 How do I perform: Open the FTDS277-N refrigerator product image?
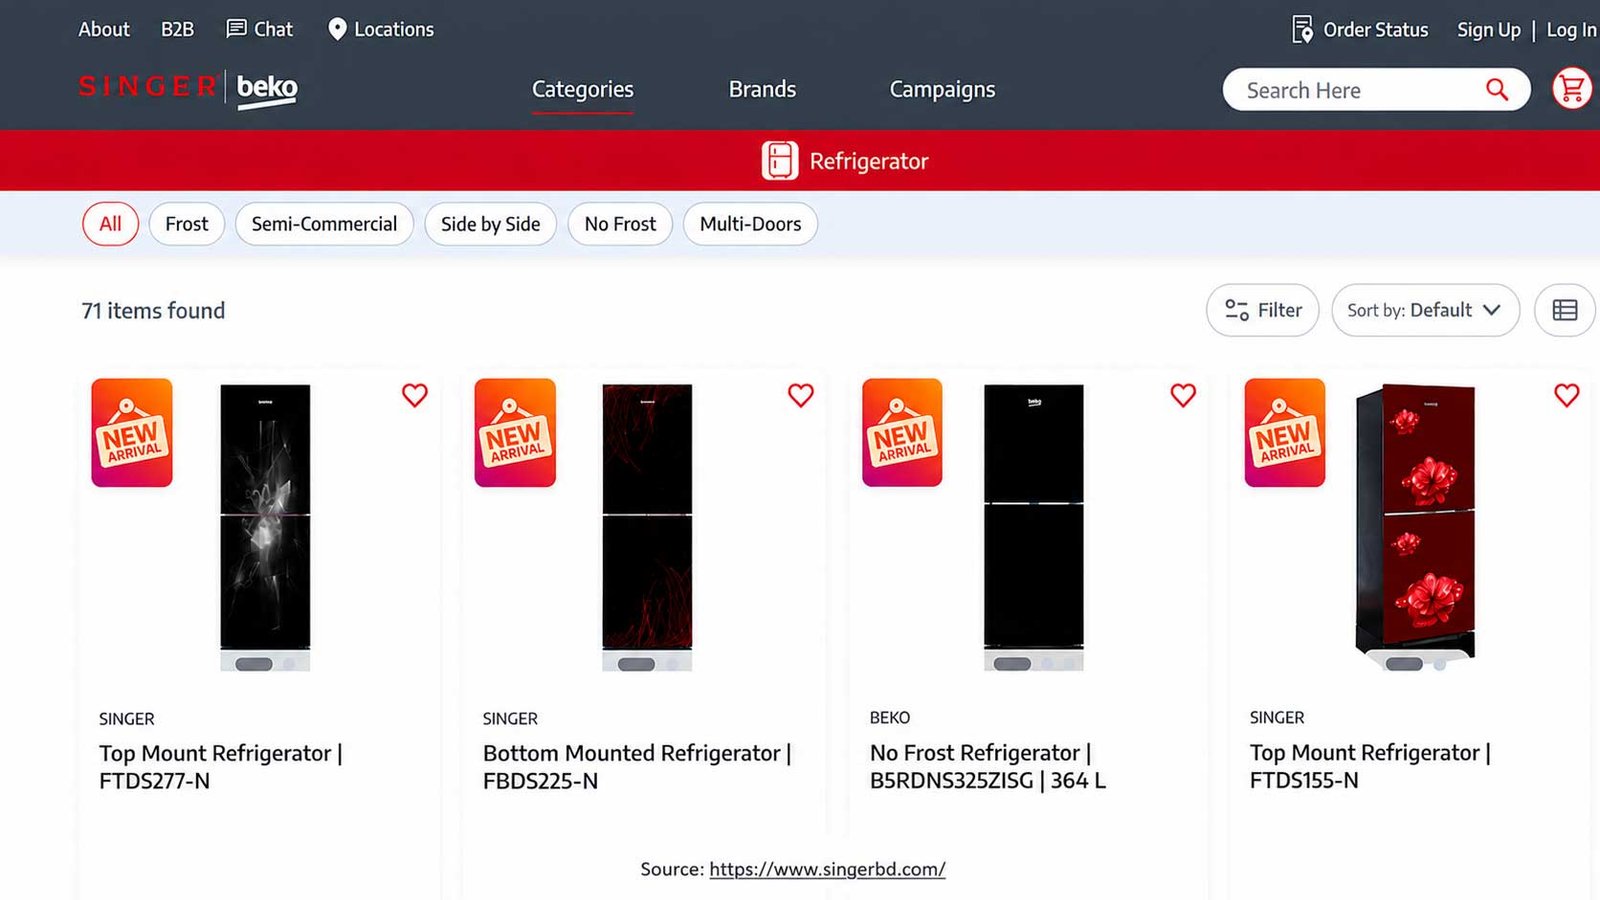click(x=265, y=527)
